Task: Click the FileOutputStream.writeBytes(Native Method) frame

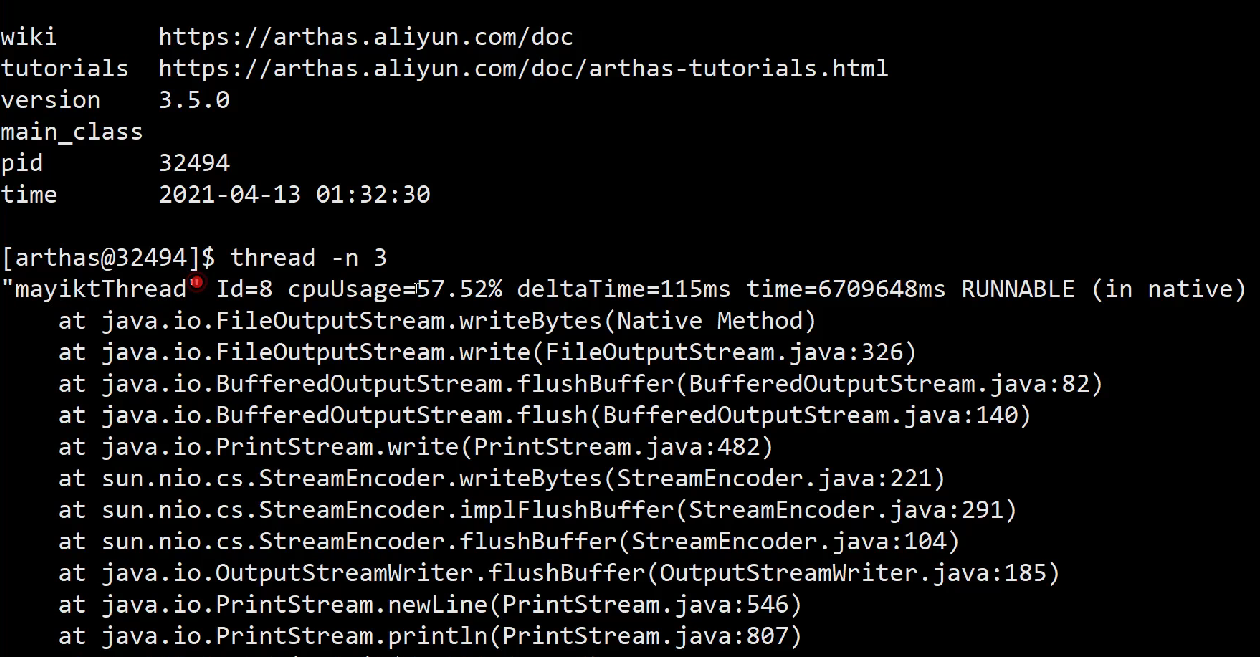Action: click(438, 321)
